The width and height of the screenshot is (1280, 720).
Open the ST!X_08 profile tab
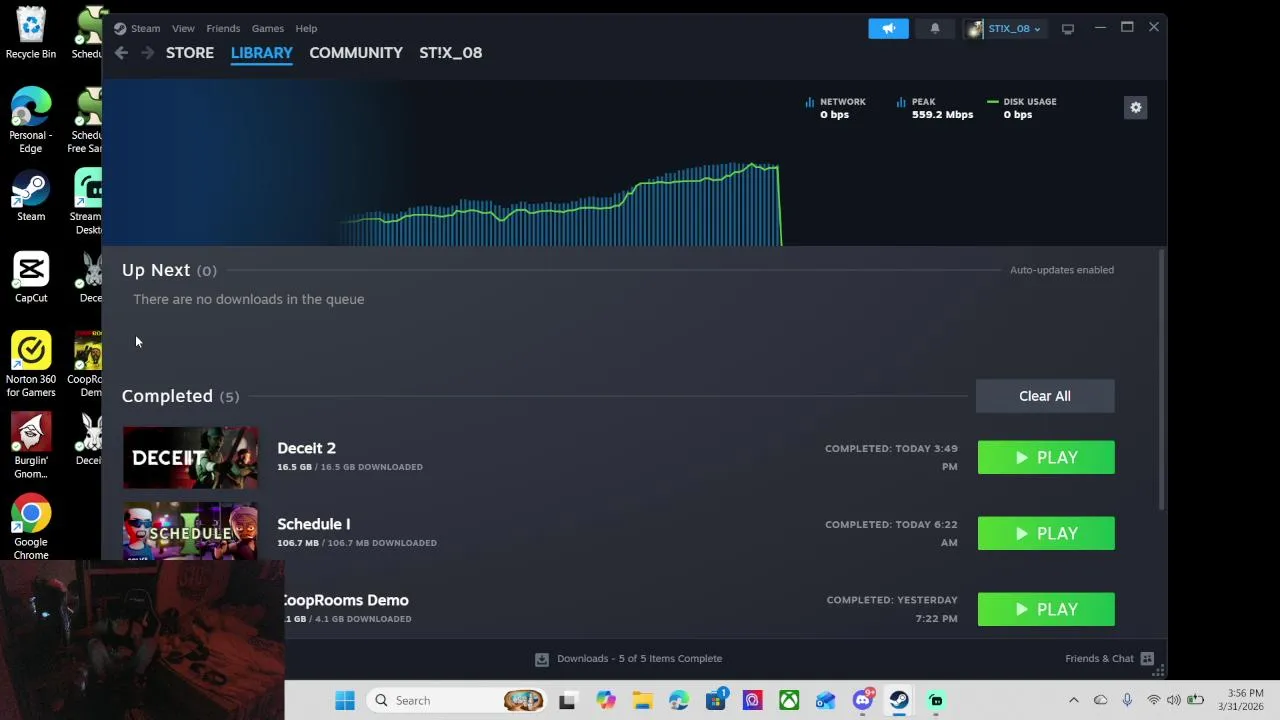(451, 53)
